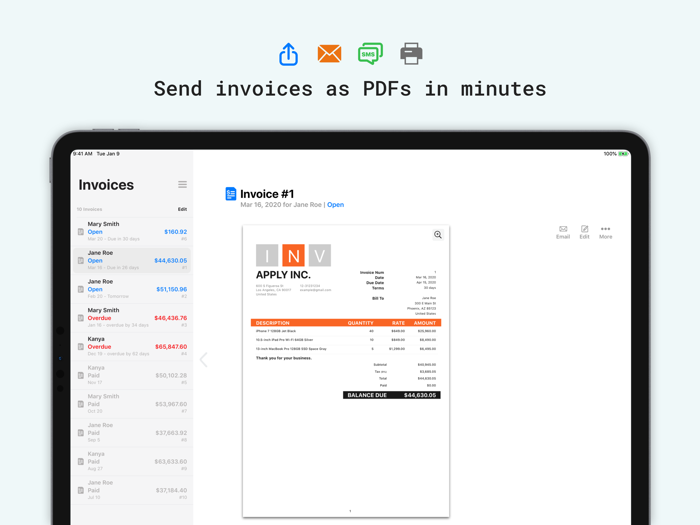Open the More ellipsis menu
The image size is (700, 525).
coord(605,232)
